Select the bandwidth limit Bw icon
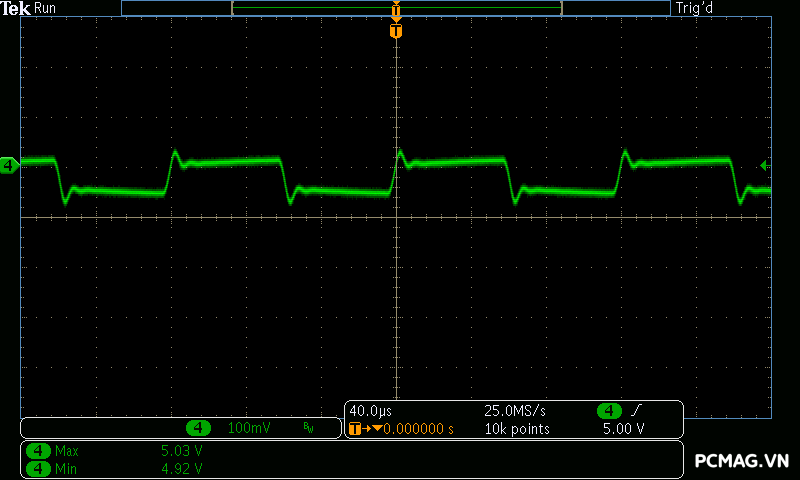This screenshot has height=480, width=800. [308, 428]
